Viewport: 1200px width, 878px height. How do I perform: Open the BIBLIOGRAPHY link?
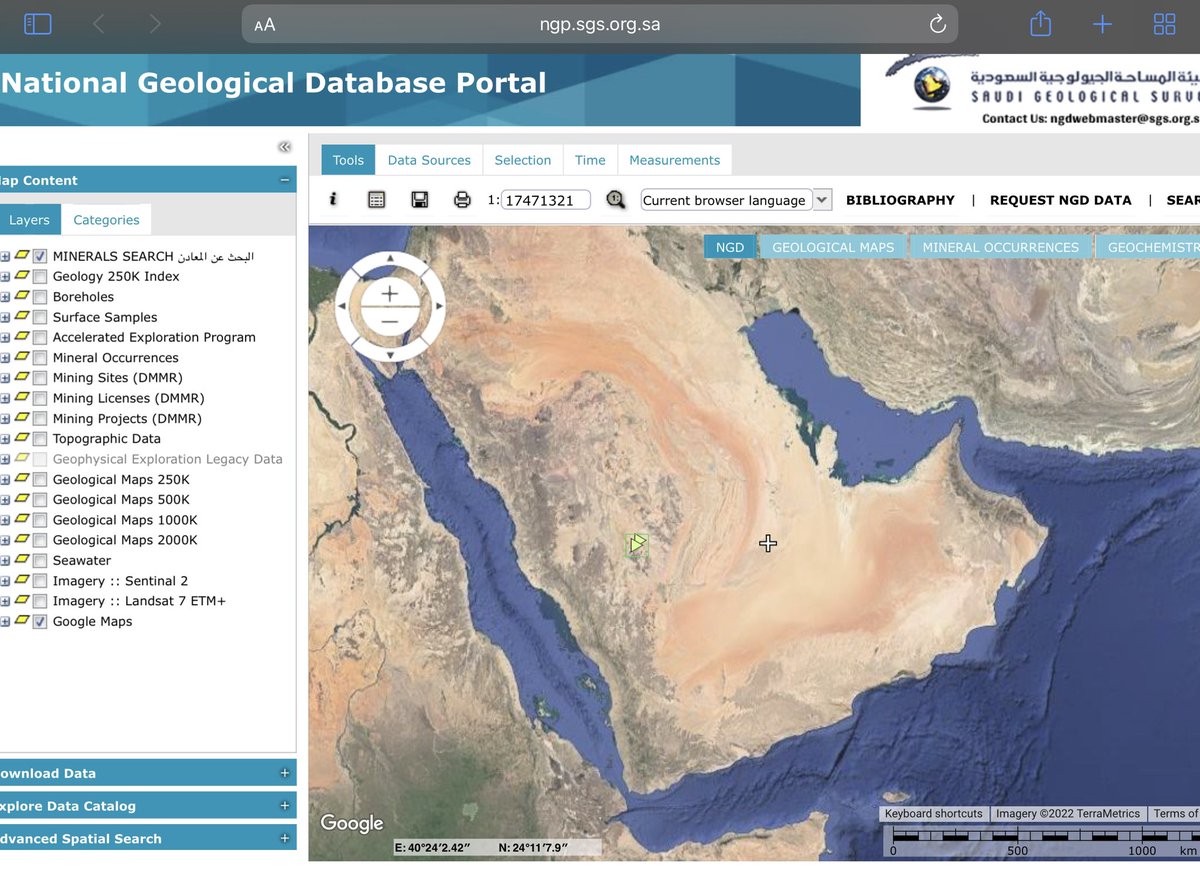point(900,200)
